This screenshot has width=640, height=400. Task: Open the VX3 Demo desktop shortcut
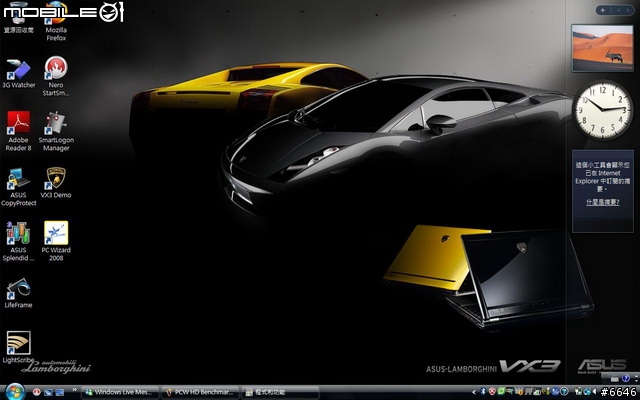(56, 183)
